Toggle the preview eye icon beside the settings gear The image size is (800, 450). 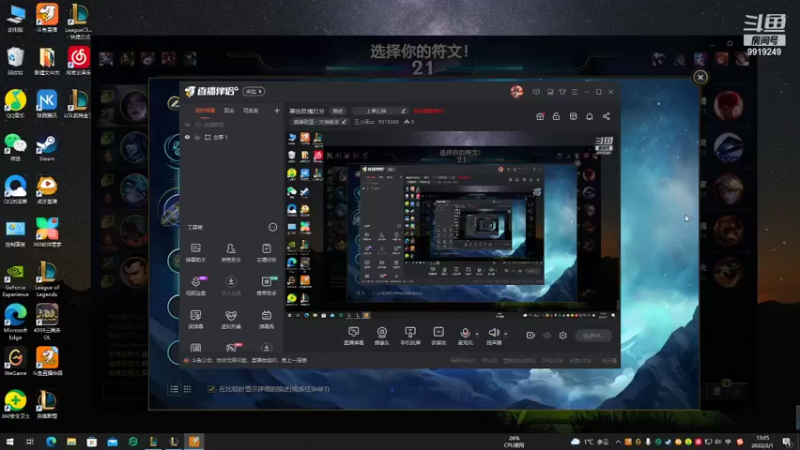[x=547, y=335]
